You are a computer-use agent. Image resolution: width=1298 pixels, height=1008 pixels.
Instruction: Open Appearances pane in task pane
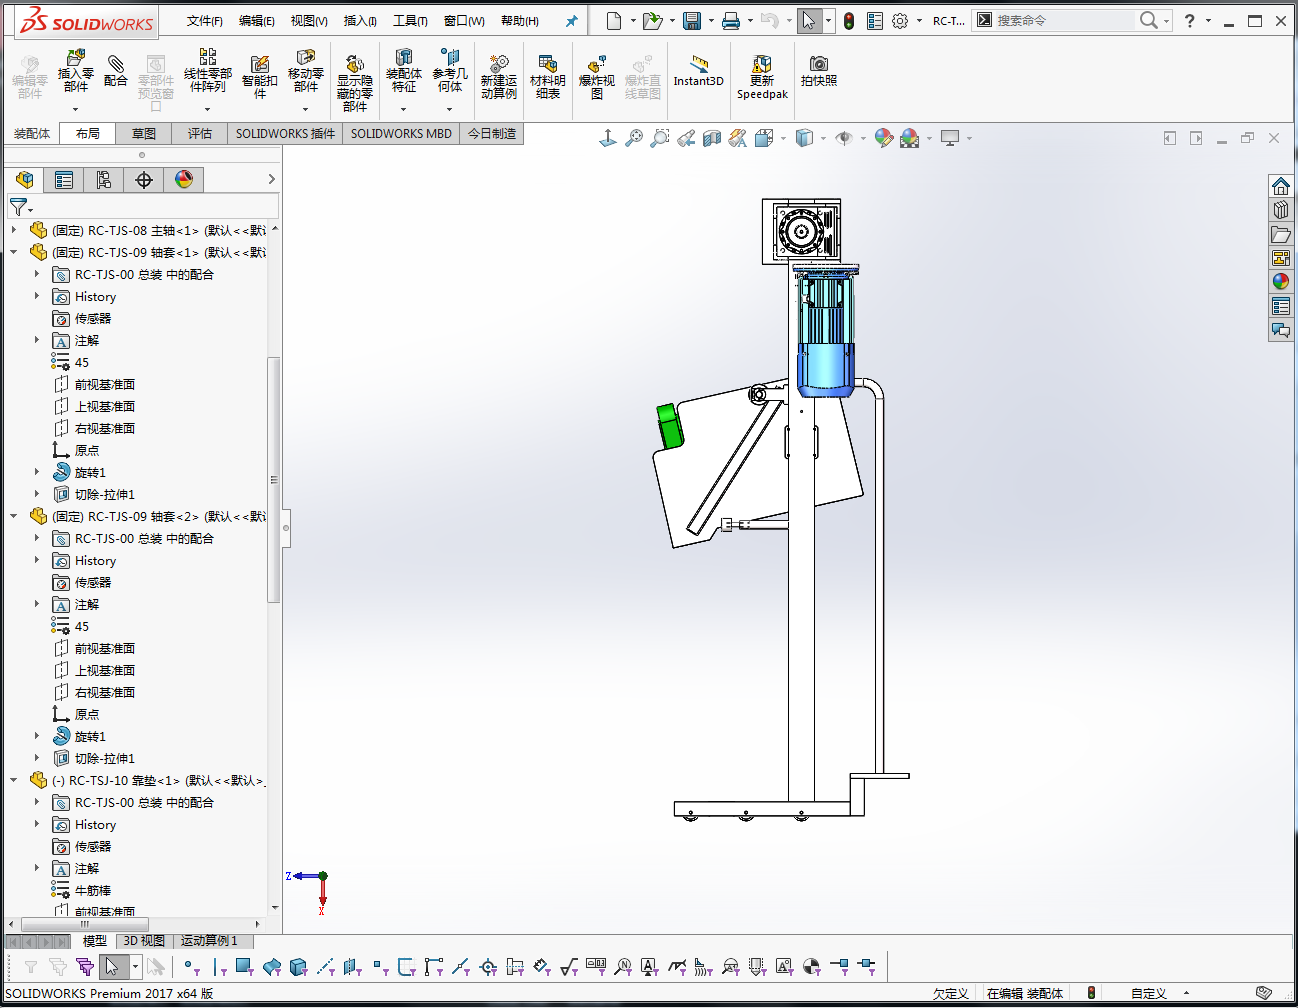click(1281, 282)
